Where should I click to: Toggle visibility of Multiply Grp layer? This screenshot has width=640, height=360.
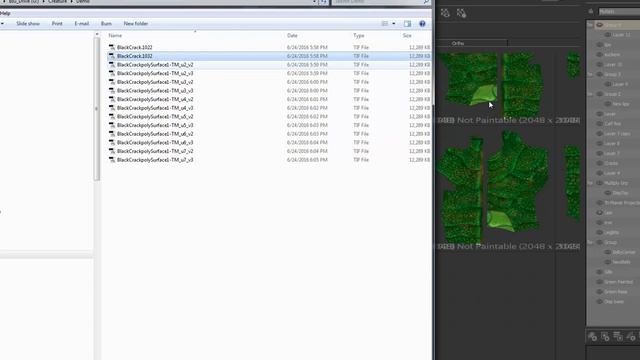(x=600, y=183)
